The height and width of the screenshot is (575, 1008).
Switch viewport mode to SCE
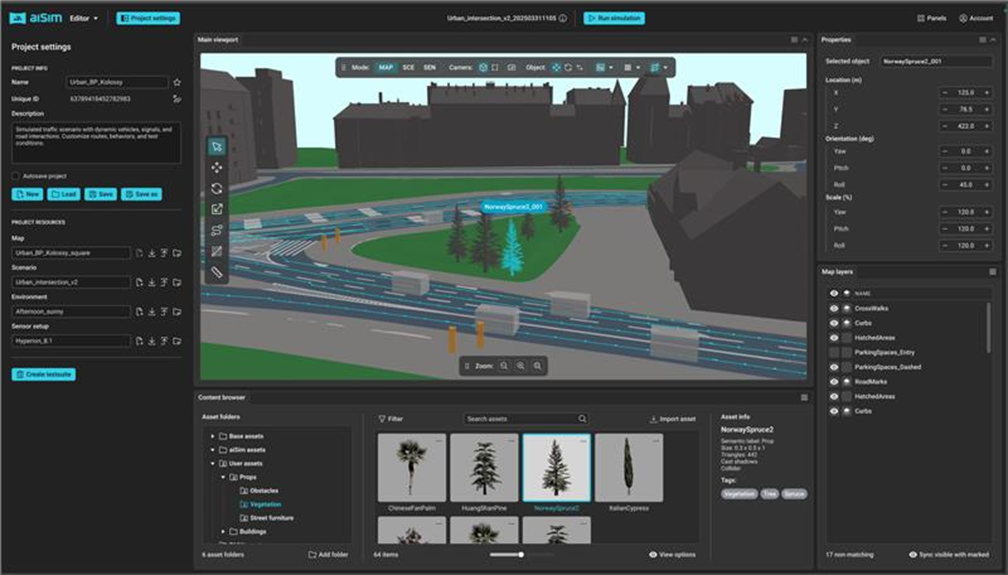pos(408,68)
